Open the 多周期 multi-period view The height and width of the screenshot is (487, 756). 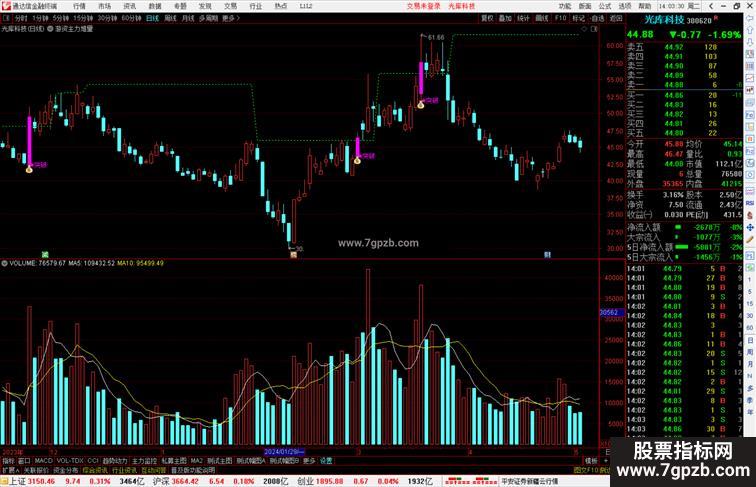pos(208,18)
